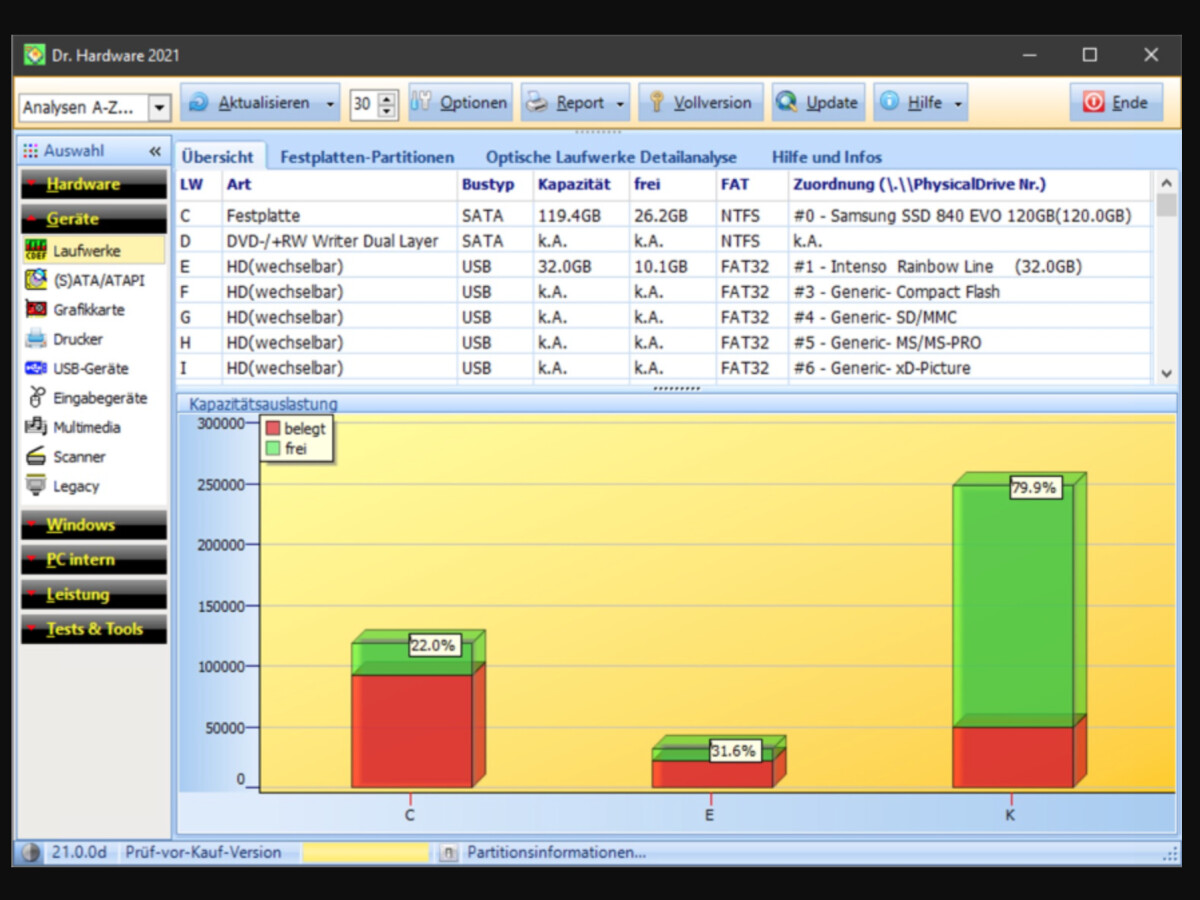
Task: Select the Eingabegeräte input devices icon
Action: [x=36, y=398]
